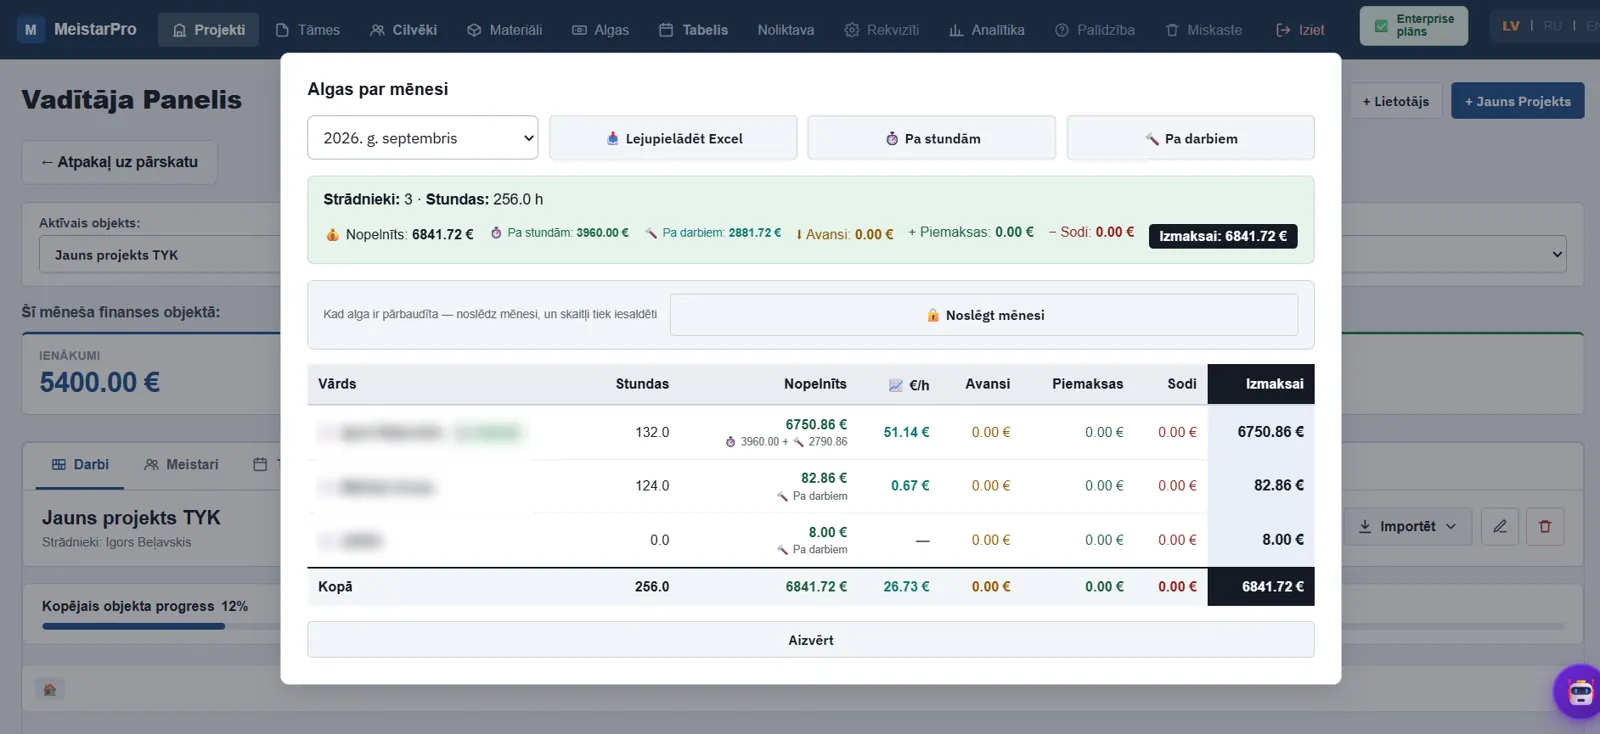1600x734 pixels.
Task: Open the Tabelis navigation item
Action: (693, 30)
